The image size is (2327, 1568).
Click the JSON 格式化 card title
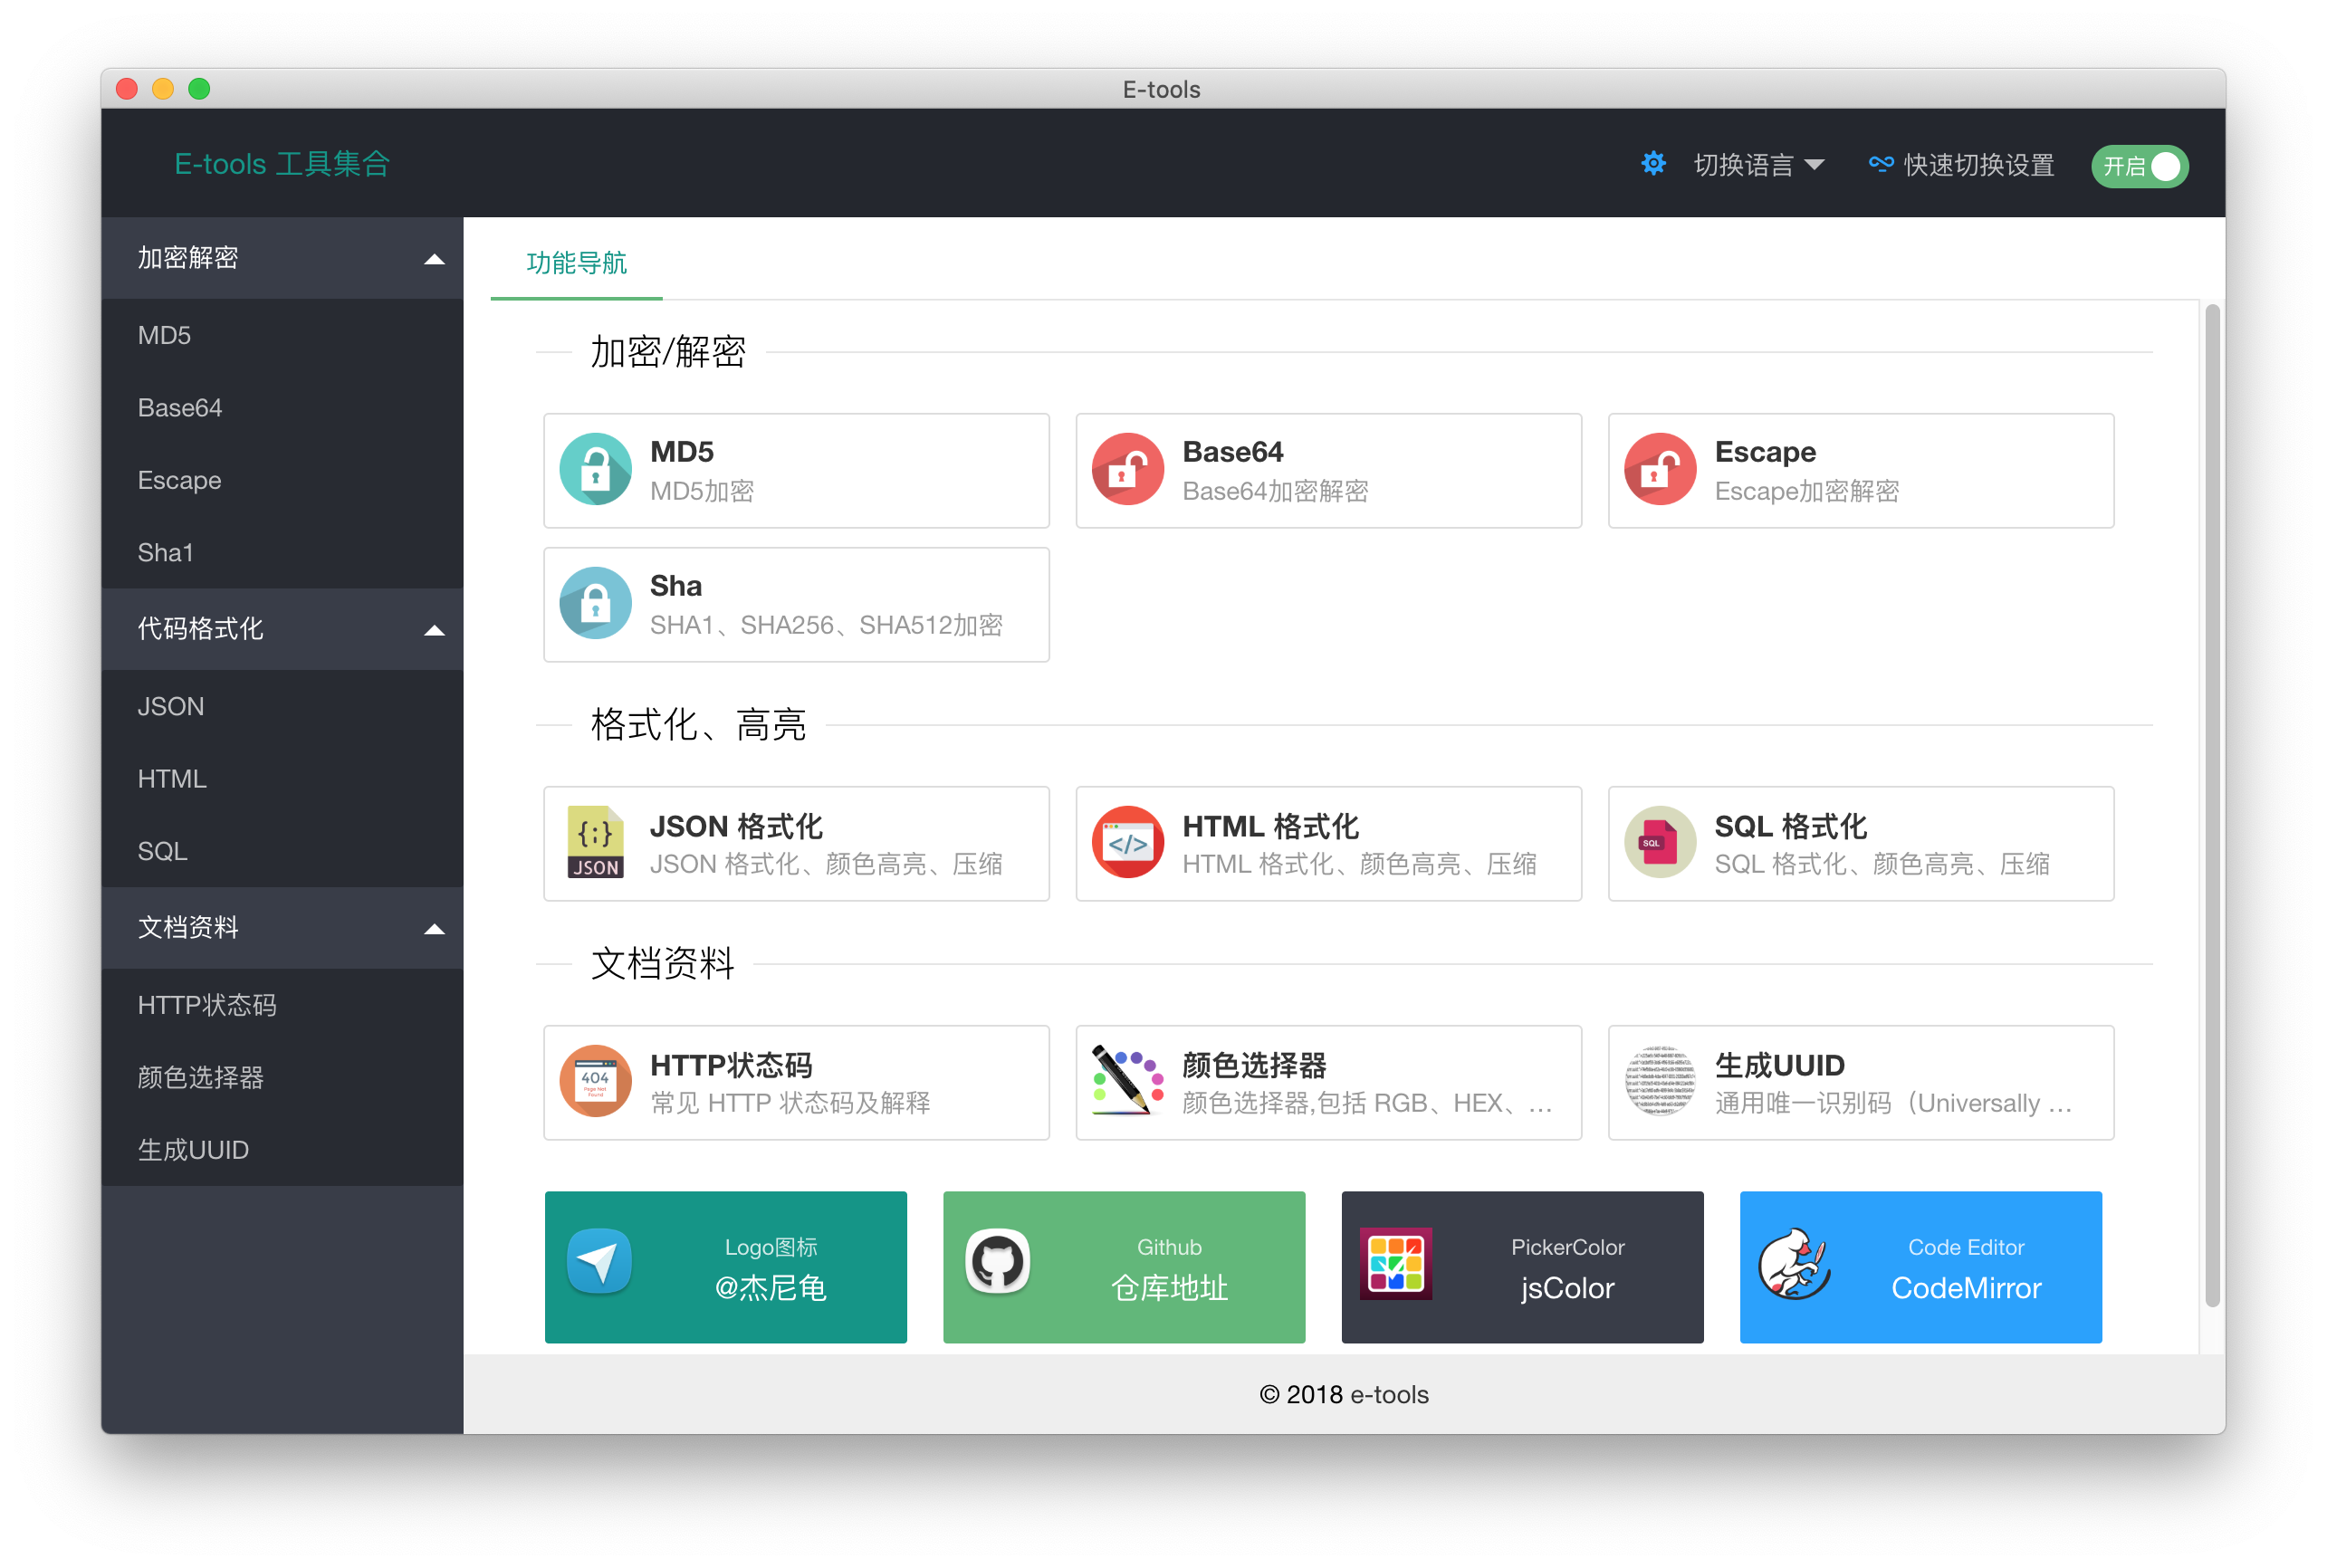(x=736, y=826)
